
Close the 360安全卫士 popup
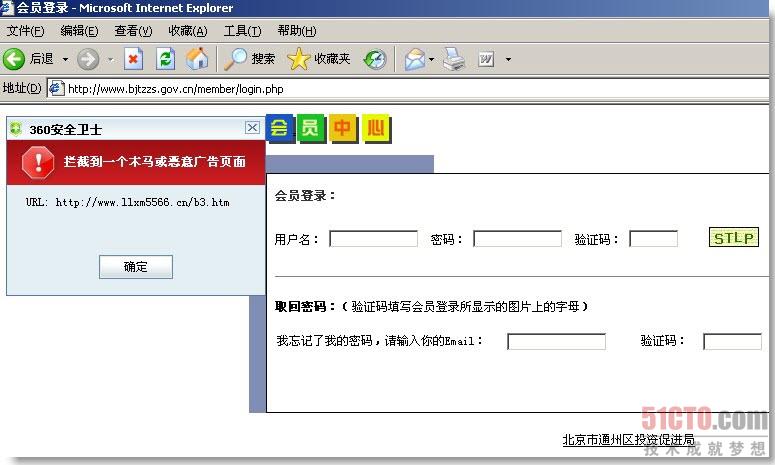[252, 127]
